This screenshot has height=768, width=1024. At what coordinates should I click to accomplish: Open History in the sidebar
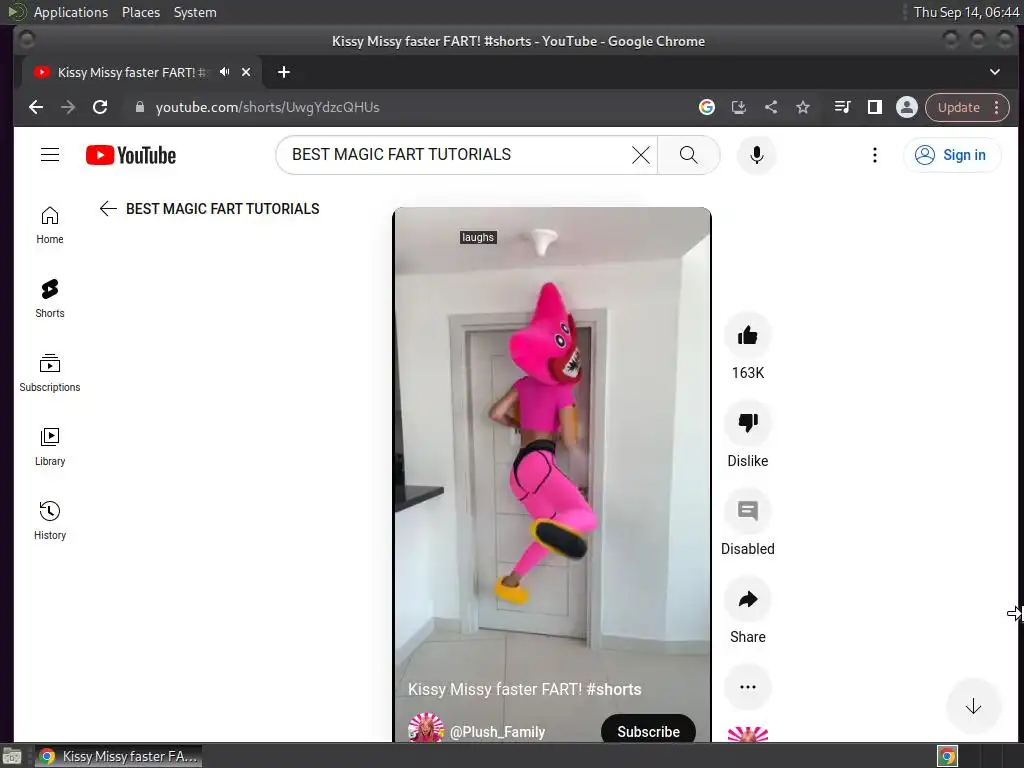[50, 520]
